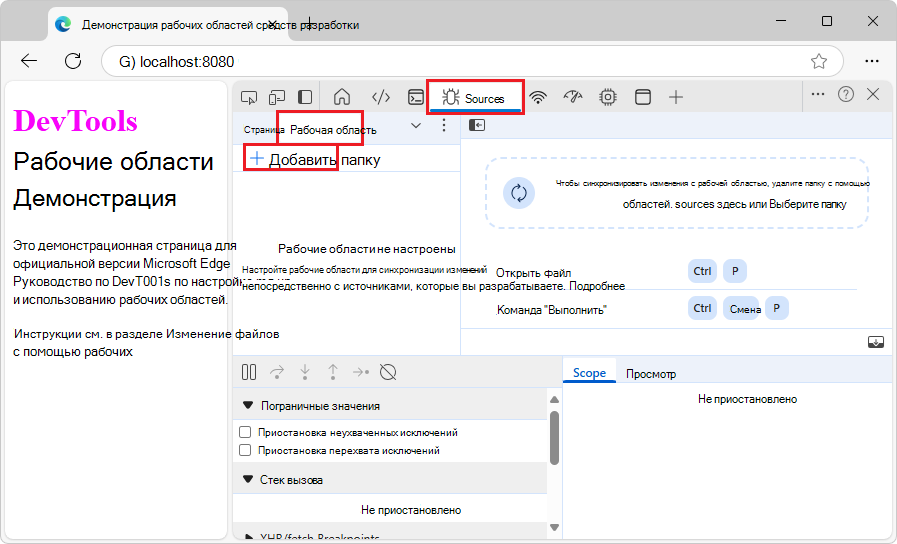Click the sync workspace circular icon
This screenshot has width=897, height=544.
pyautogui.click(x=519, y=193)
